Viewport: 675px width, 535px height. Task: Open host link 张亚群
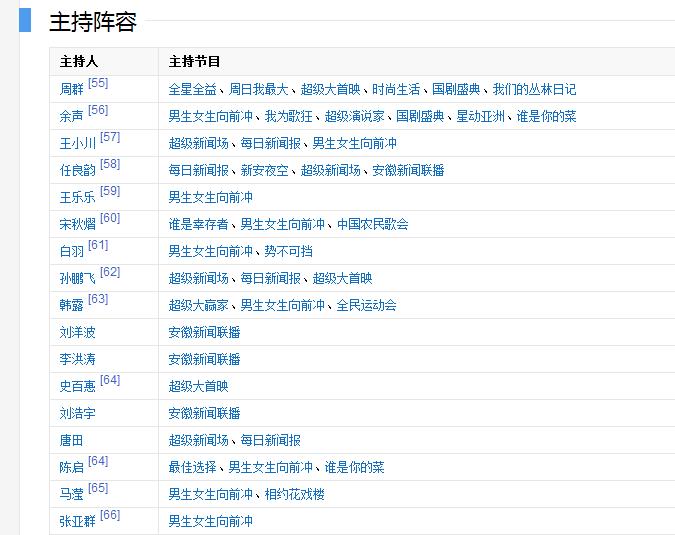[x=77, y=522]
